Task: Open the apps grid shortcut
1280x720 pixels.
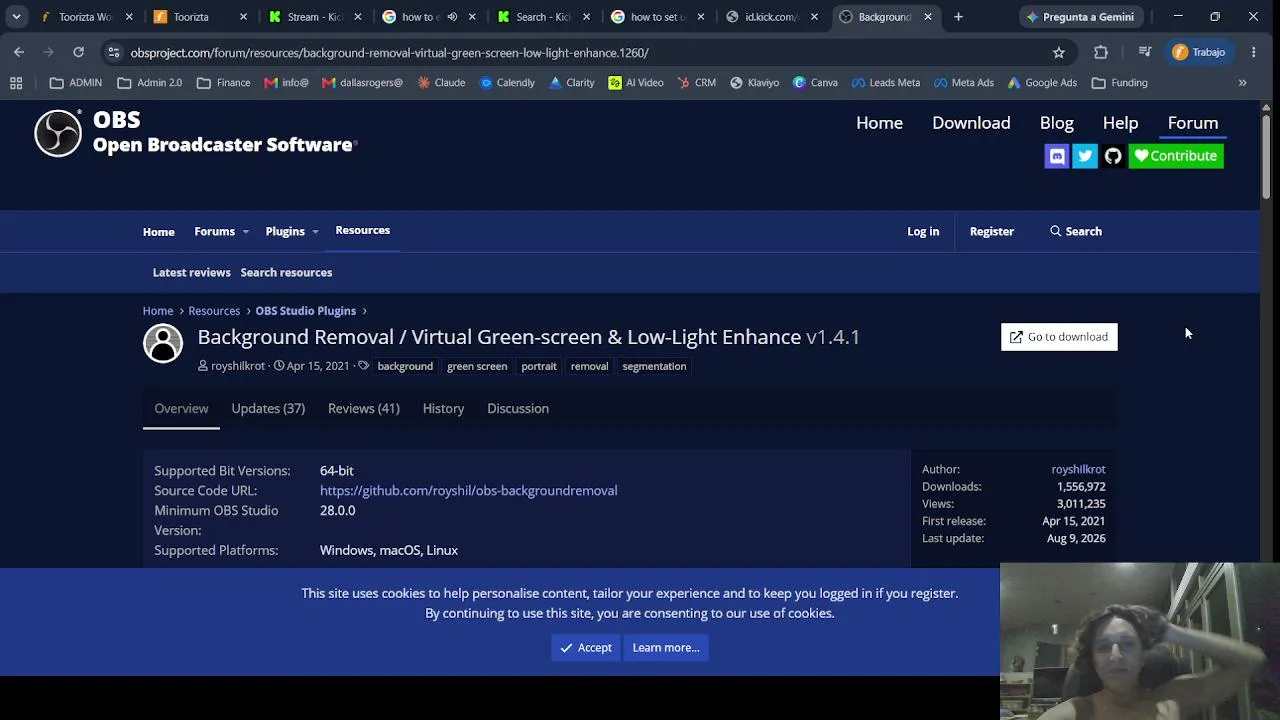Action: [16, 83]
